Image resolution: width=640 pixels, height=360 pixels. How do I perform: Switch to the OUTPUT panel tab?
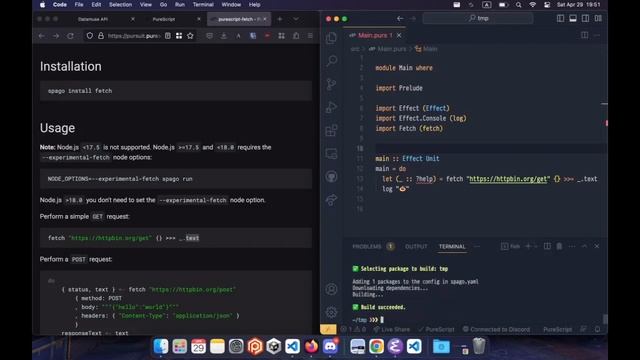(416, 247)
